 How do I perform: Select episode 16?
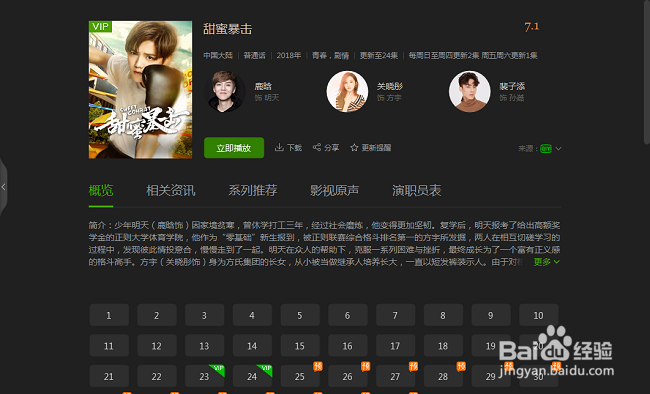[x=348, y=345]
